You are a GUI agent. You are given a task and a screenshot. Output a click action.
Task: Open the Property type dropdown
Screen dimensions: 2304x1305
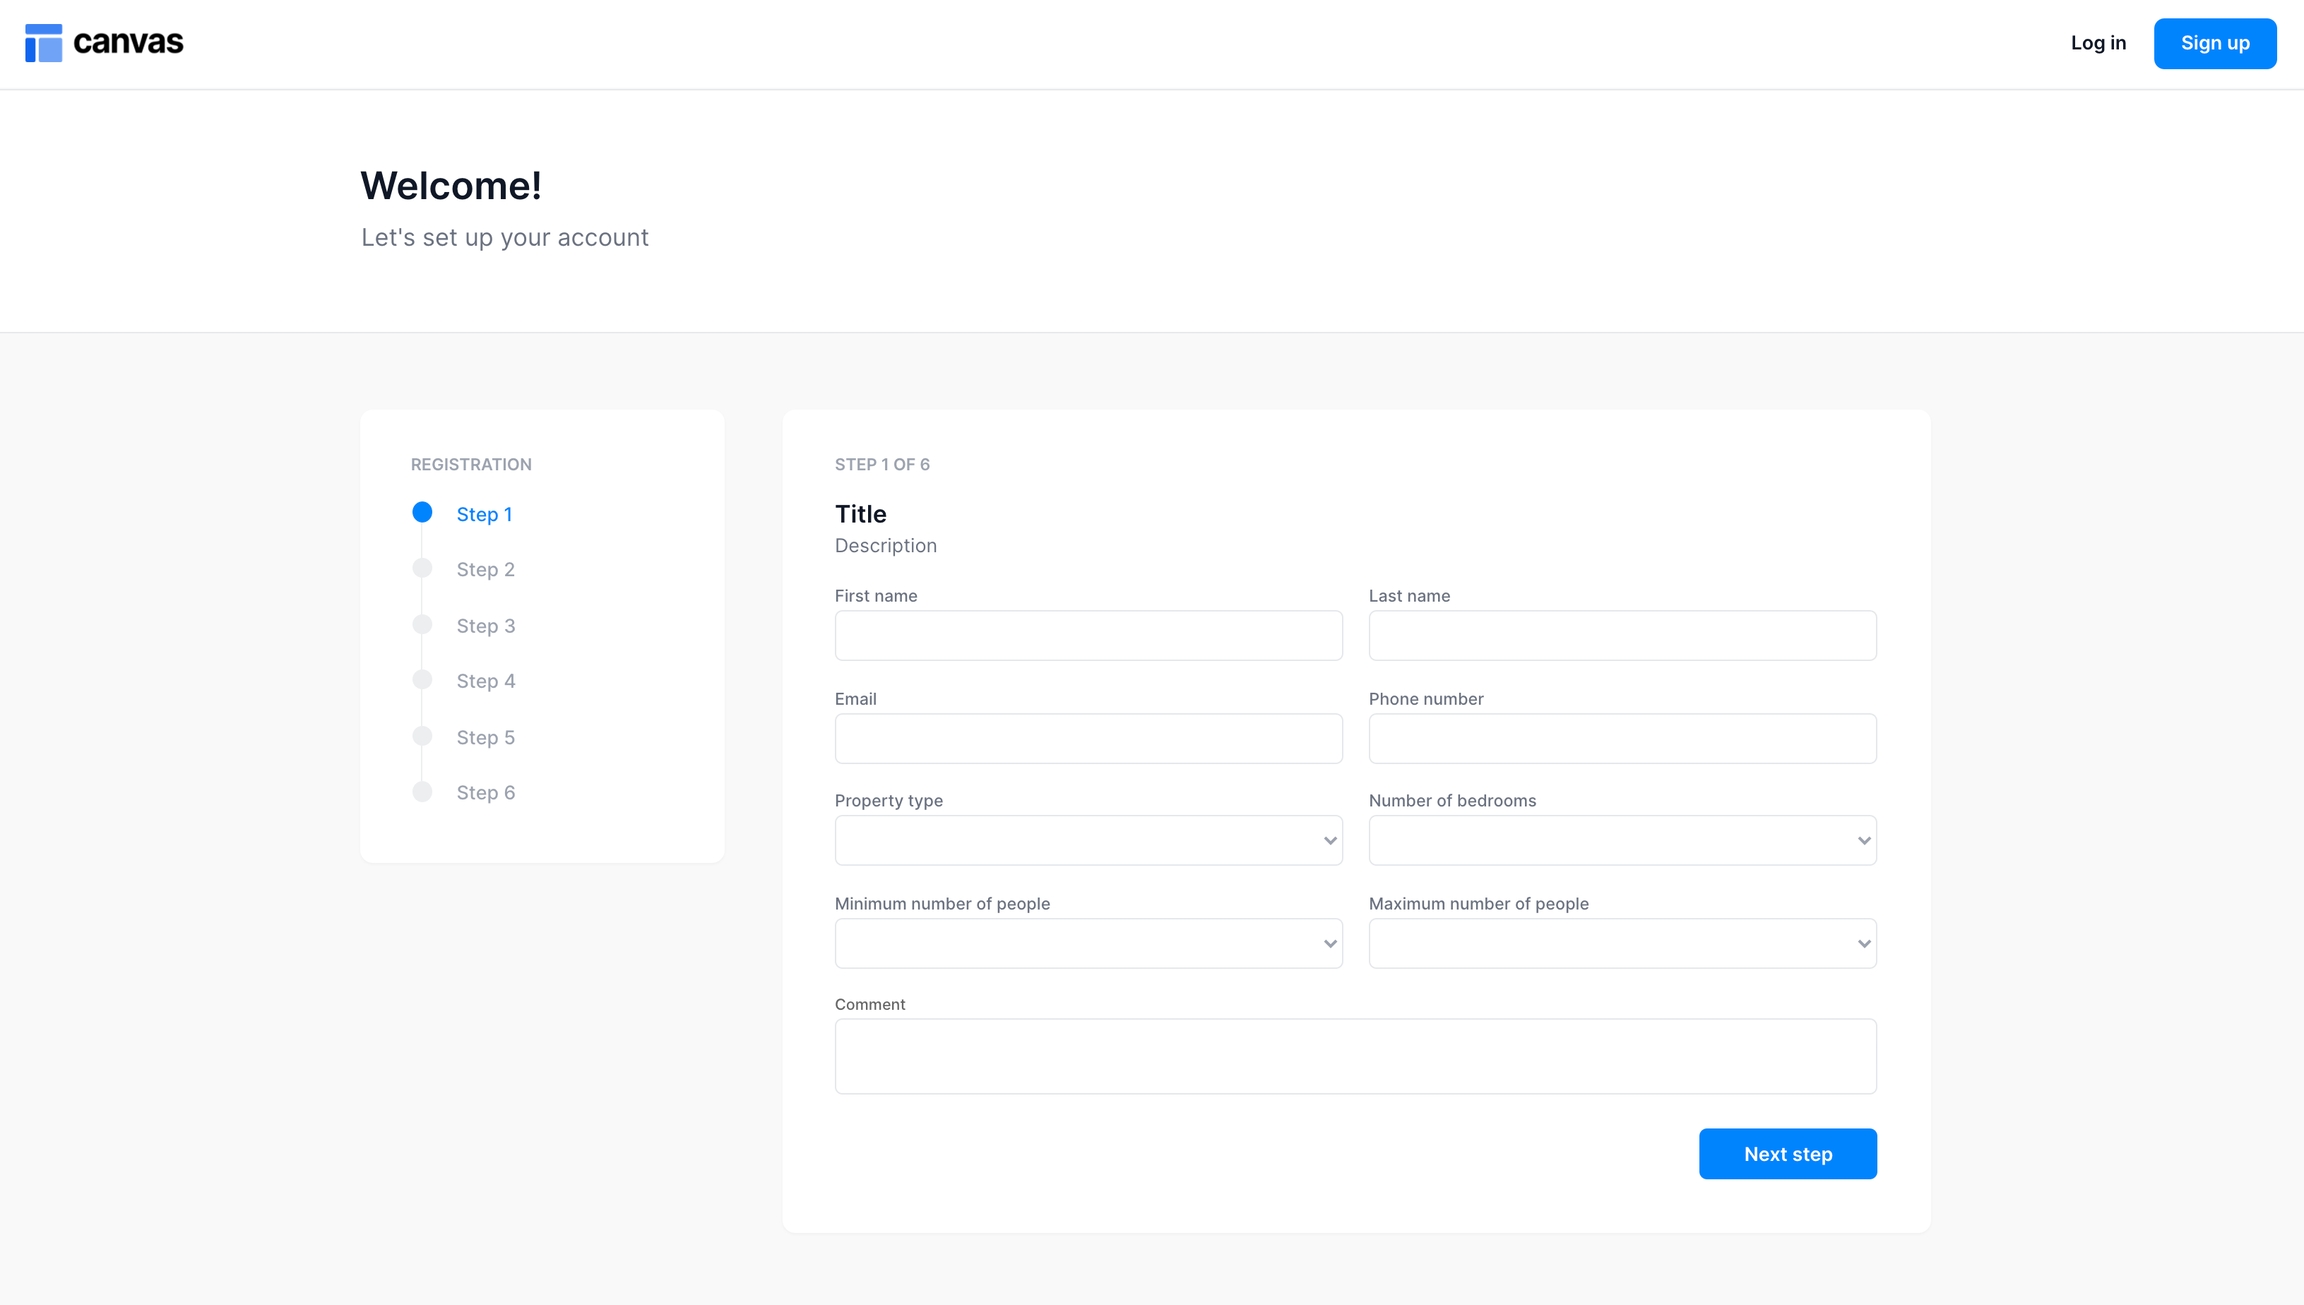pos(1088,840)
